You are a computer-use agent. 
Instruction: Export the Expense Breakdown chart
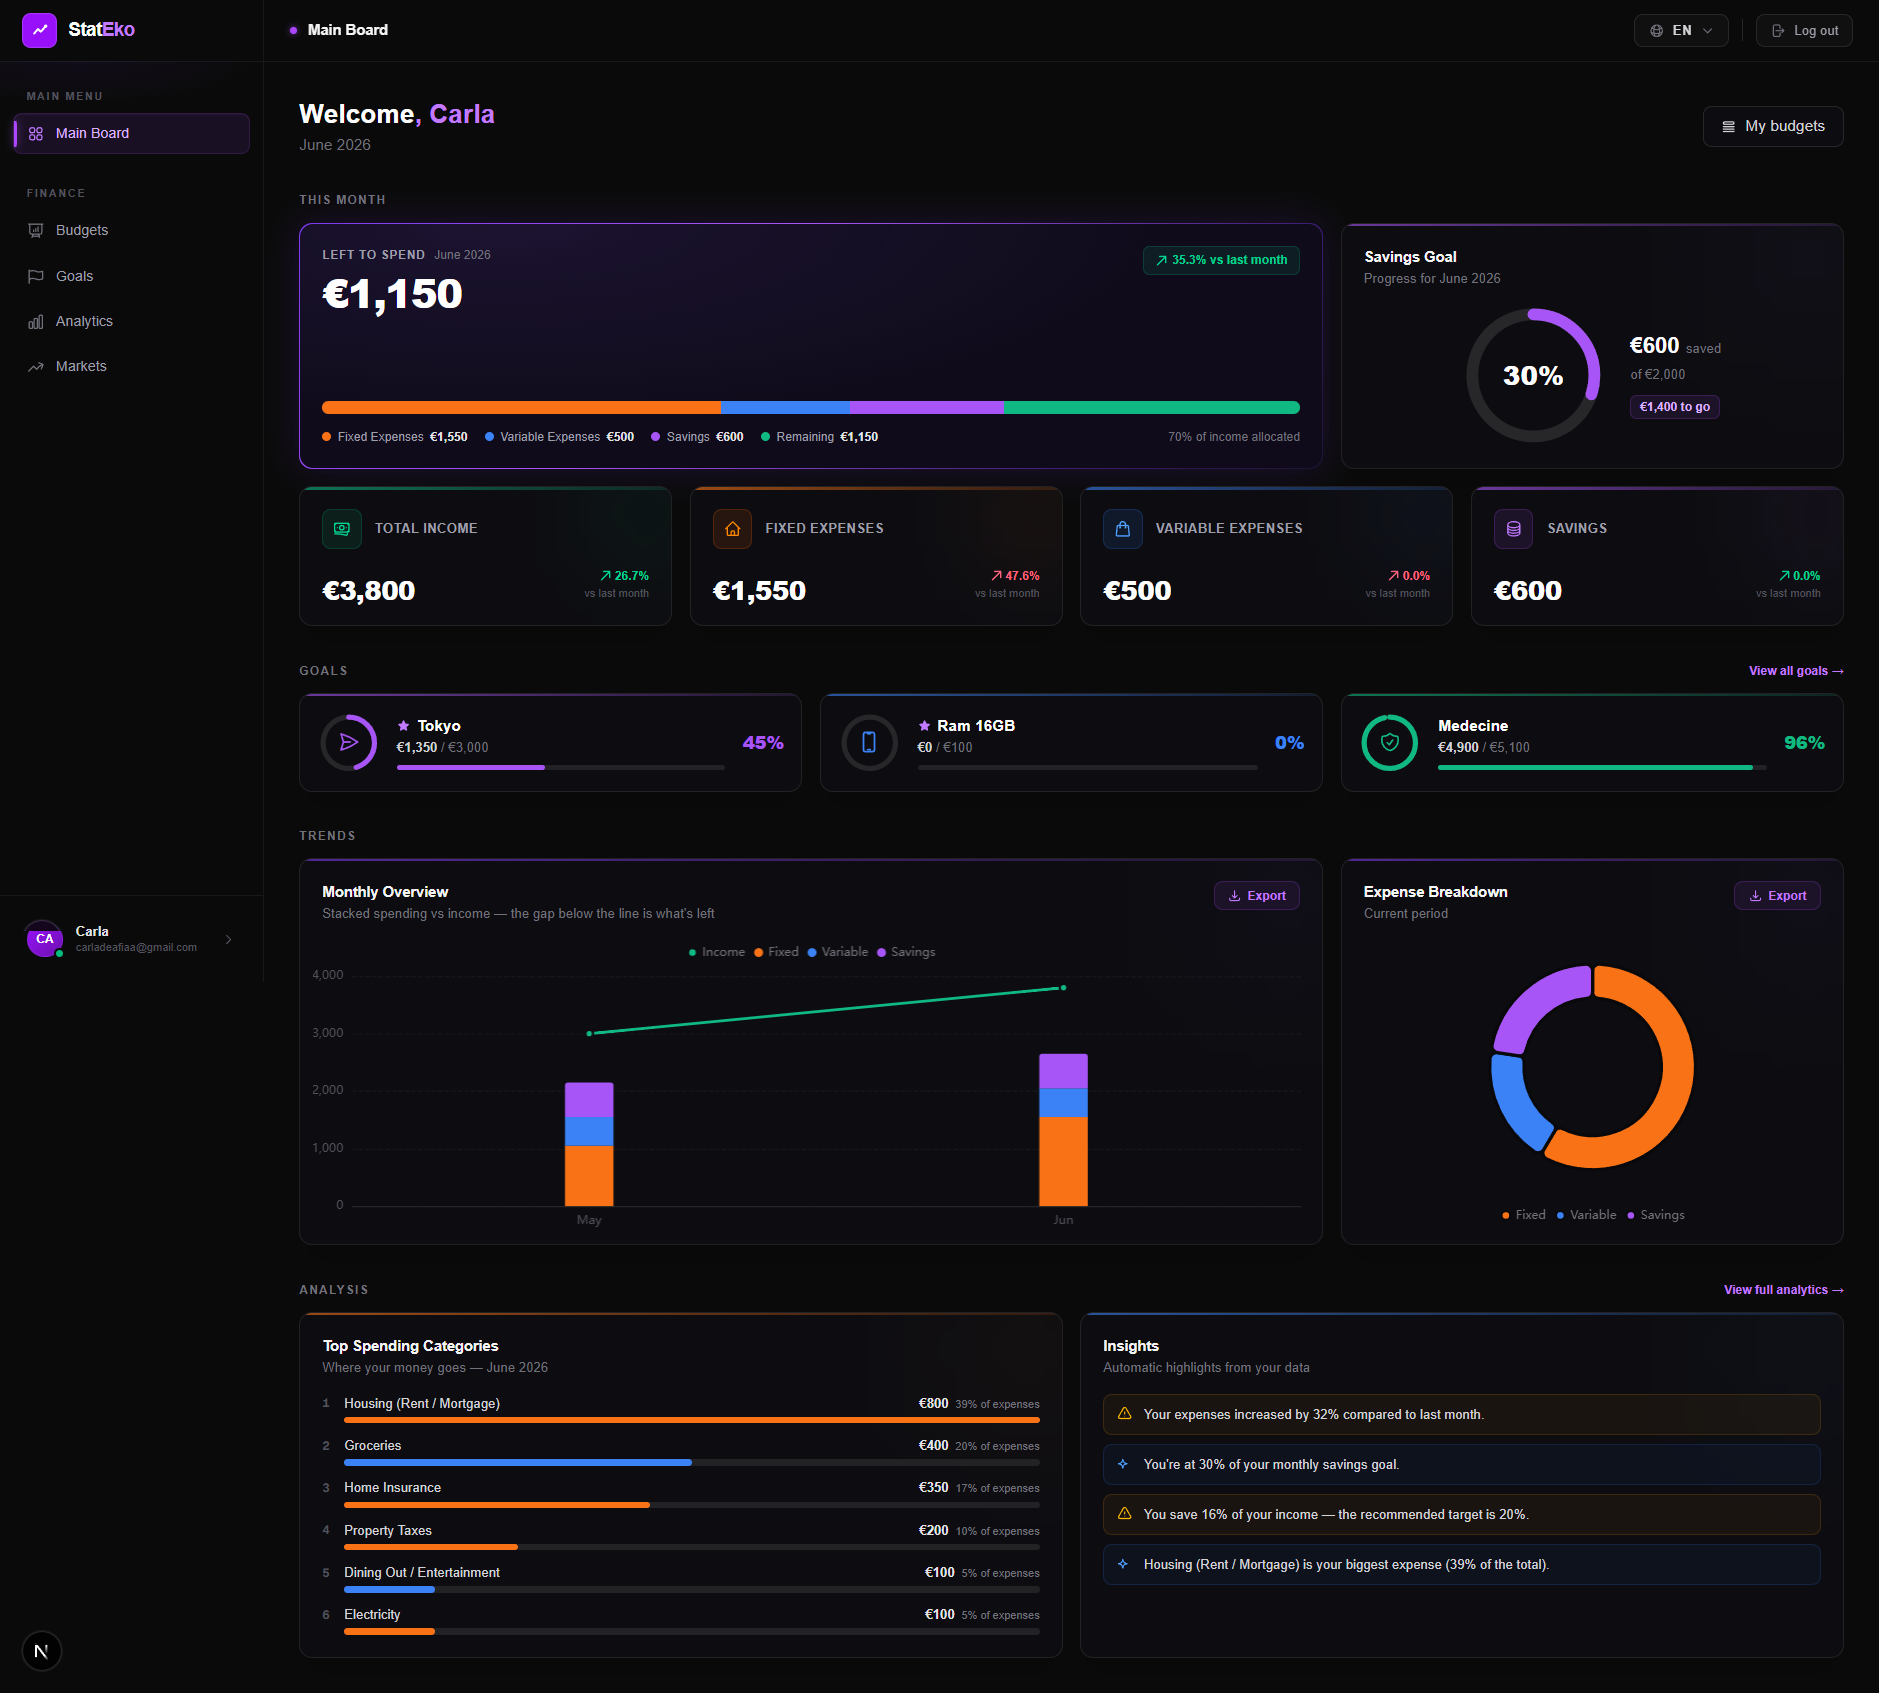tap(1777, 896)
